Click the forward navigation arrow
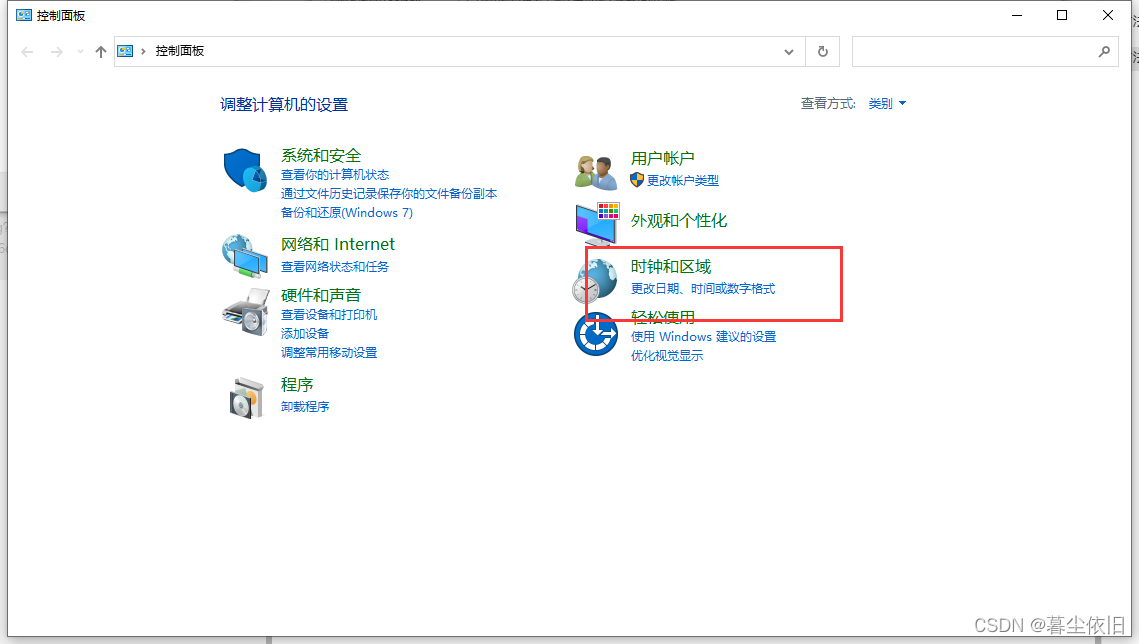The height and width of the screenshot is (644, 1139). tap(57, 52)
